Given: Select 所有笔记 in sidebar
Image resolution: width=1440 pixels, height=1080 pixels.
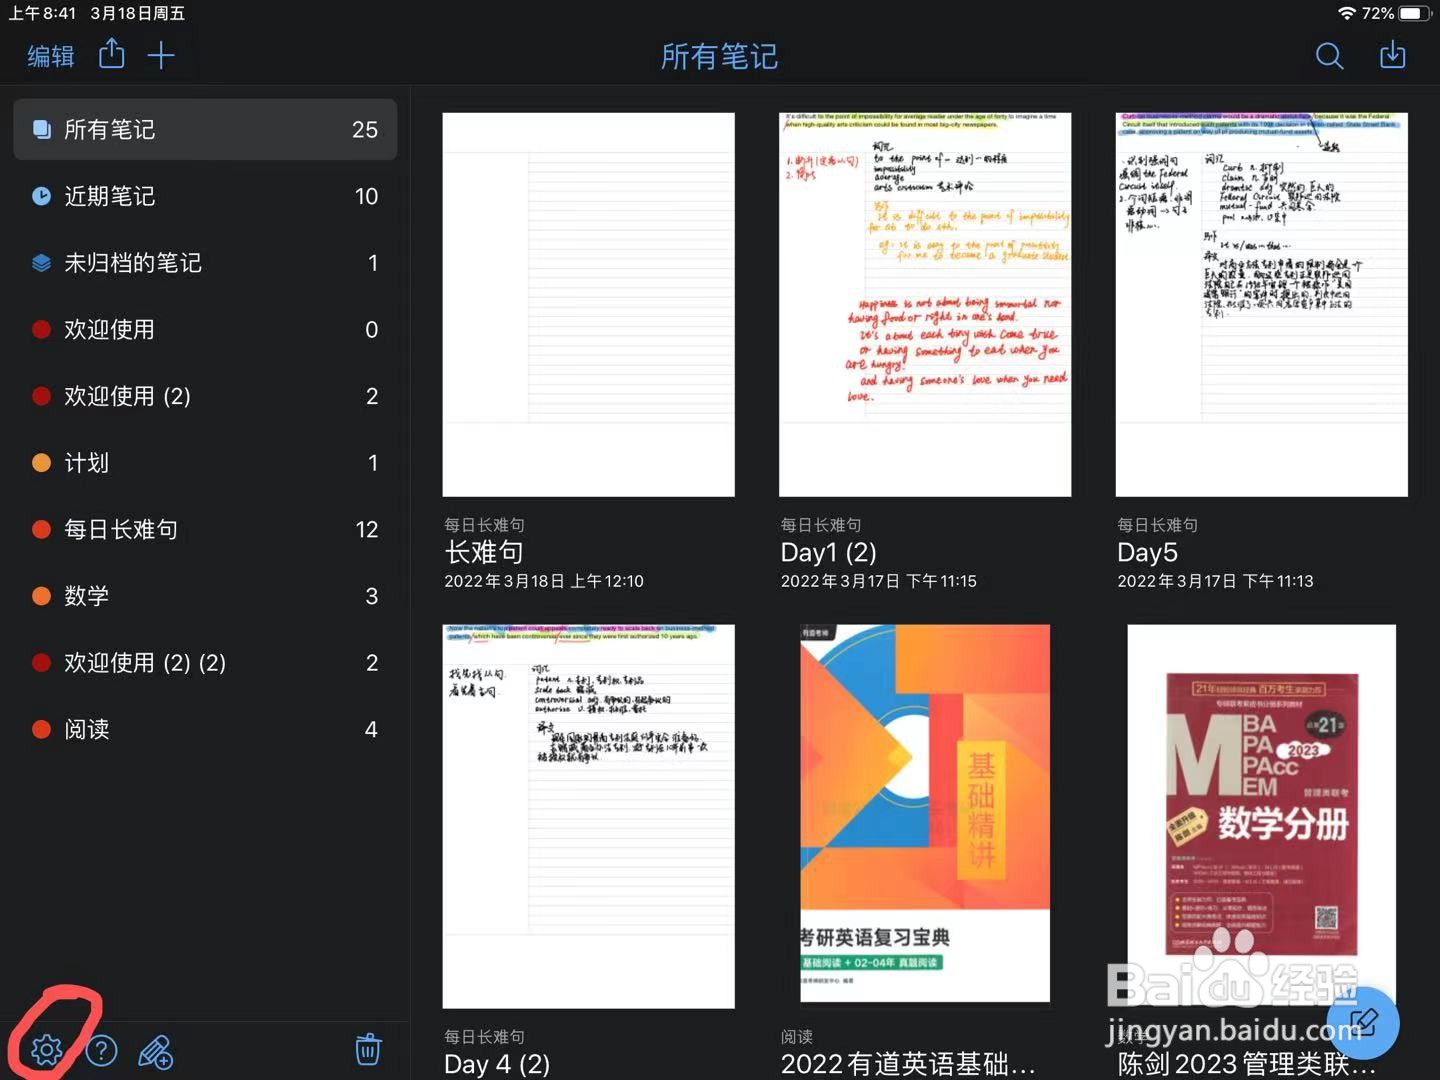Looking at the screenshot, I should click(205, 129).
